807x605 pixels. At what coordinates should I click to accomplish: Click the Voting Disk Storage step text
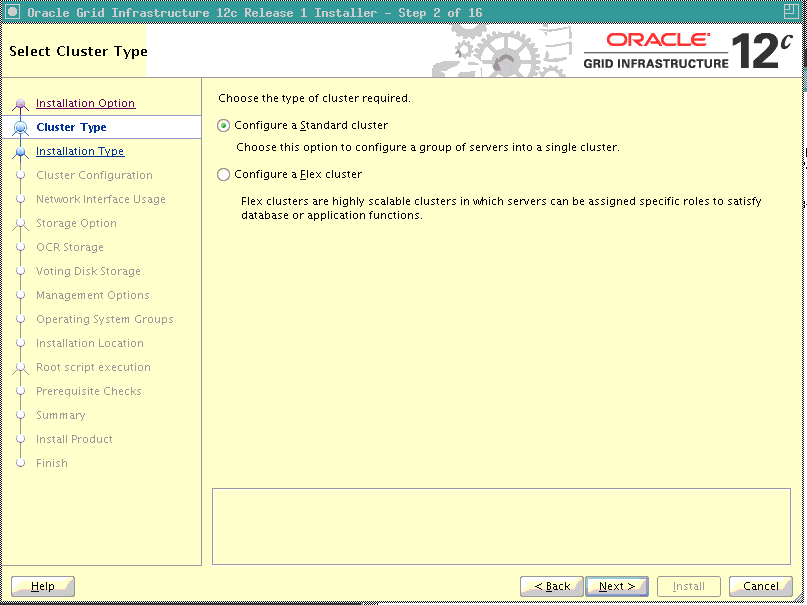coord(88,271)
